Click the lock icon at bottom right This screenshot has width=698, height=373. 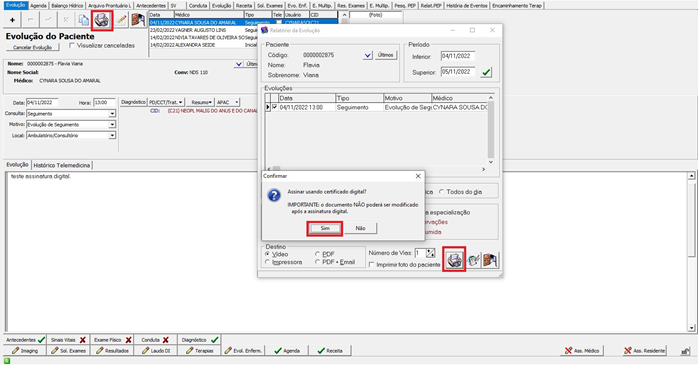(685, 351)
